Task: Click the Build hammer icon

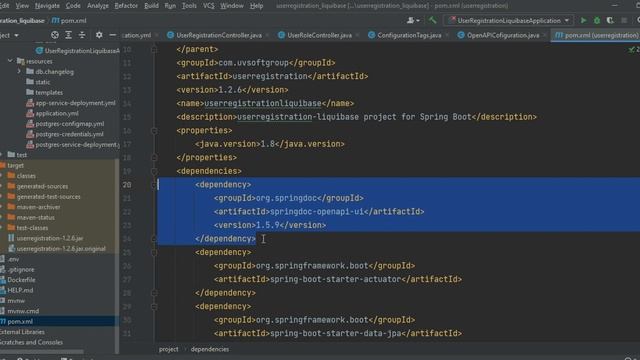Action: click(432, 20)
